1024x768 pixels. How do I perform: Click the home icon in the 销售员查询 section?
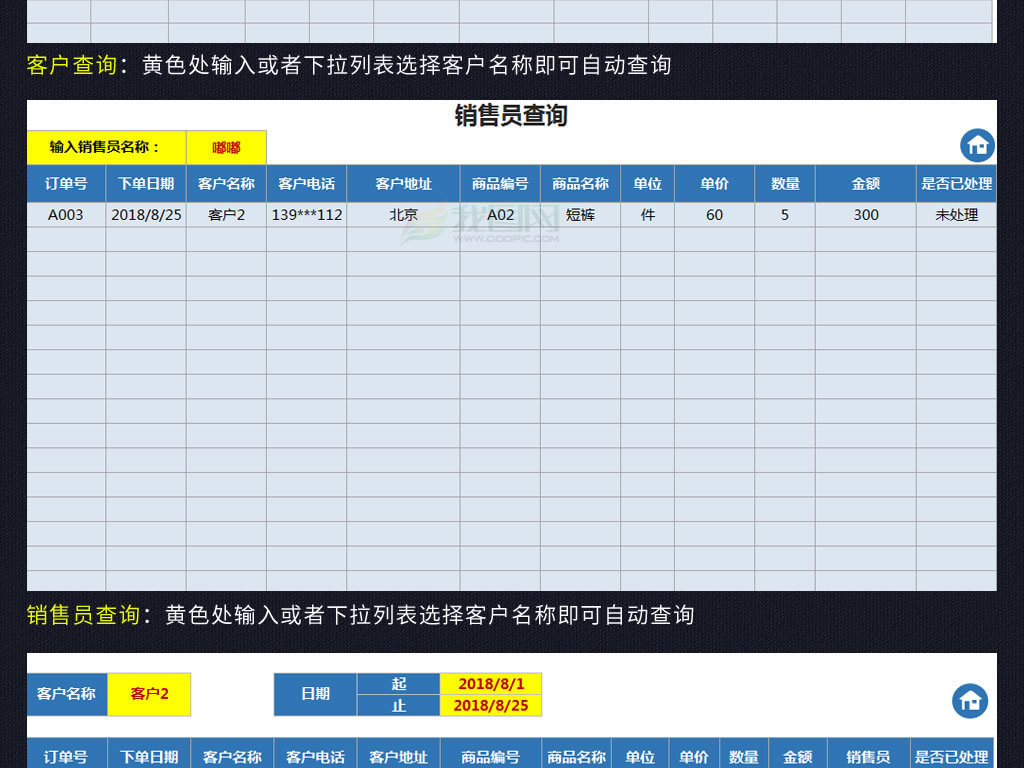pos(977,146)
